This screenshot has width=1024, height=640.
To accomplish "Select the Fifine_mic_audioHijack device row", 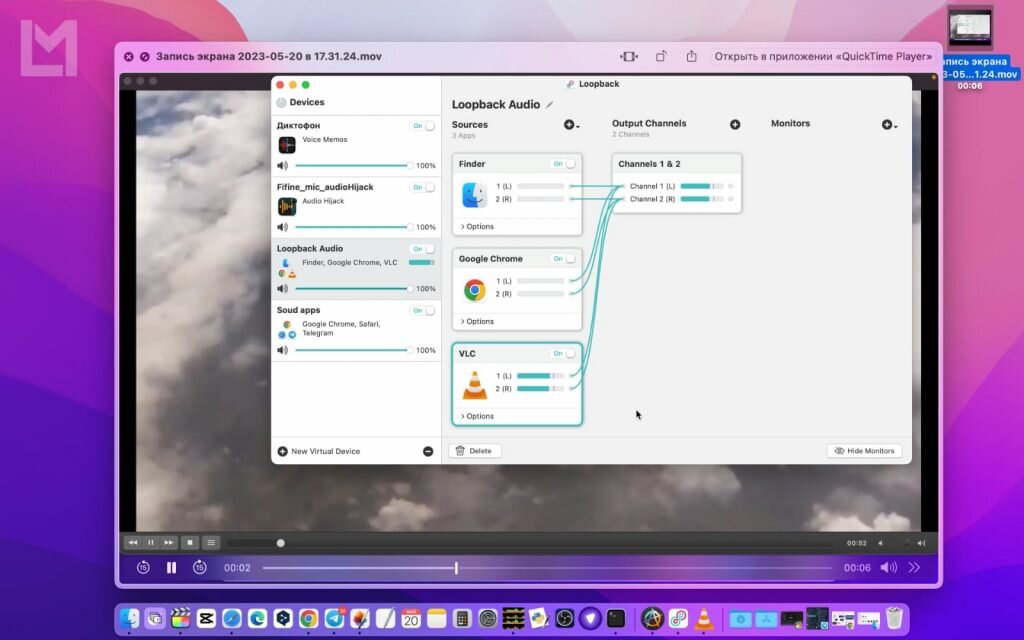I will point(356,207).
